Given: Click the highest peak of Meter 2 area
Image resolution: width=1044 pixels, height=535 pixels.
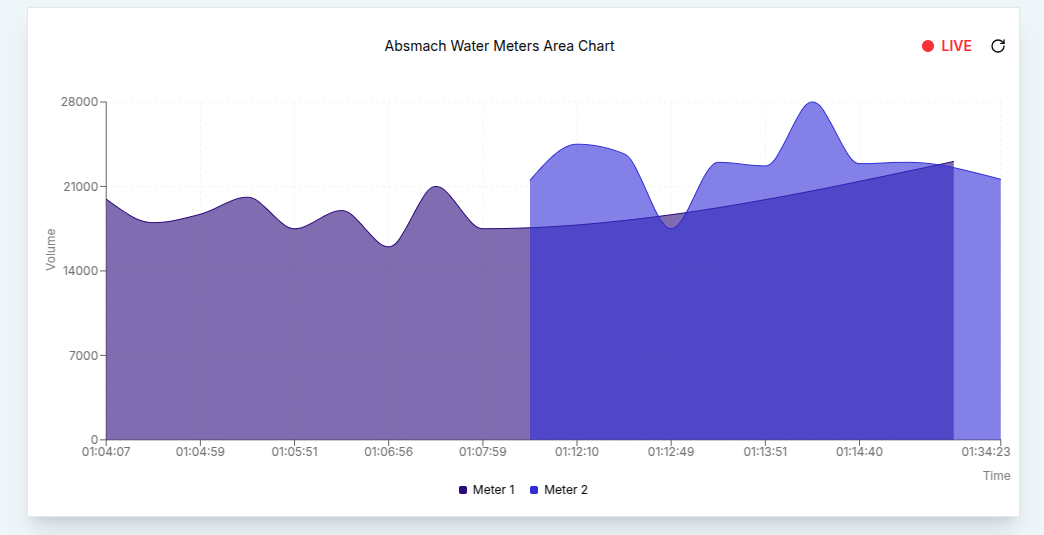Looking at the screenshot, I should click(813, 103).
